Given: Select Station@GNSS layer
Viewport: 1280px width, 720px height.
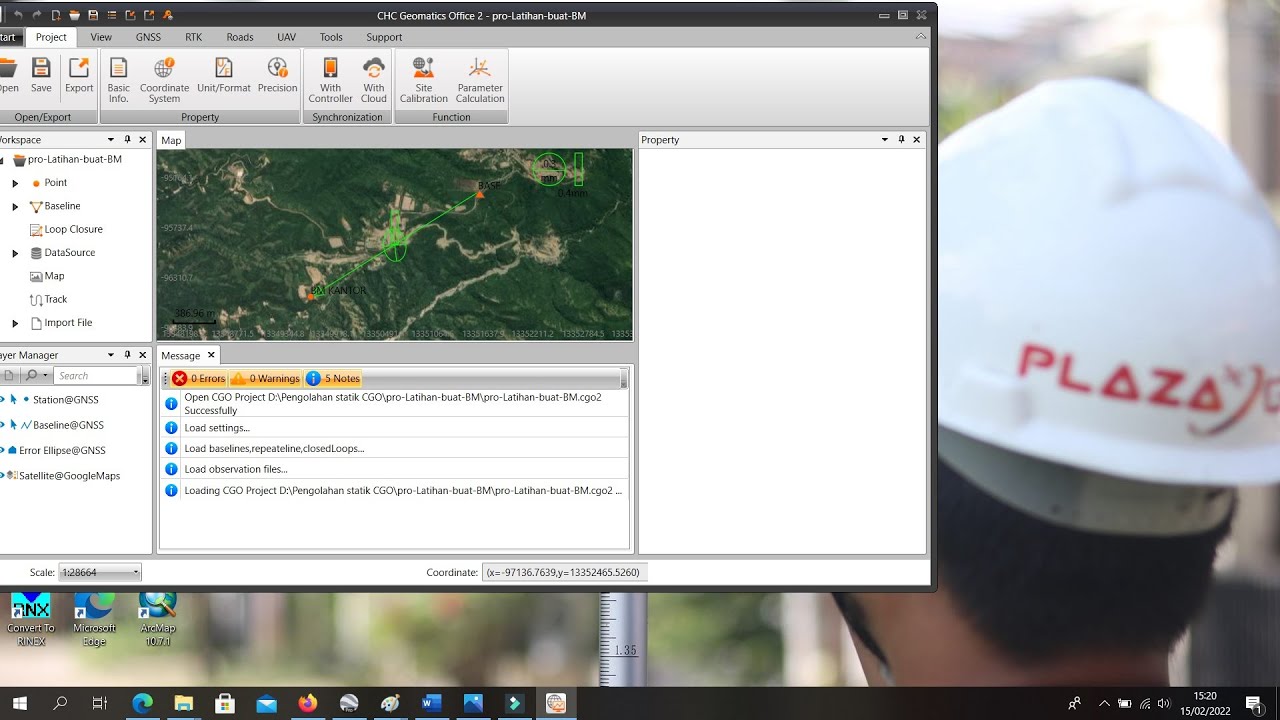Looking at the screenshot, I should (x=66, y=399).
